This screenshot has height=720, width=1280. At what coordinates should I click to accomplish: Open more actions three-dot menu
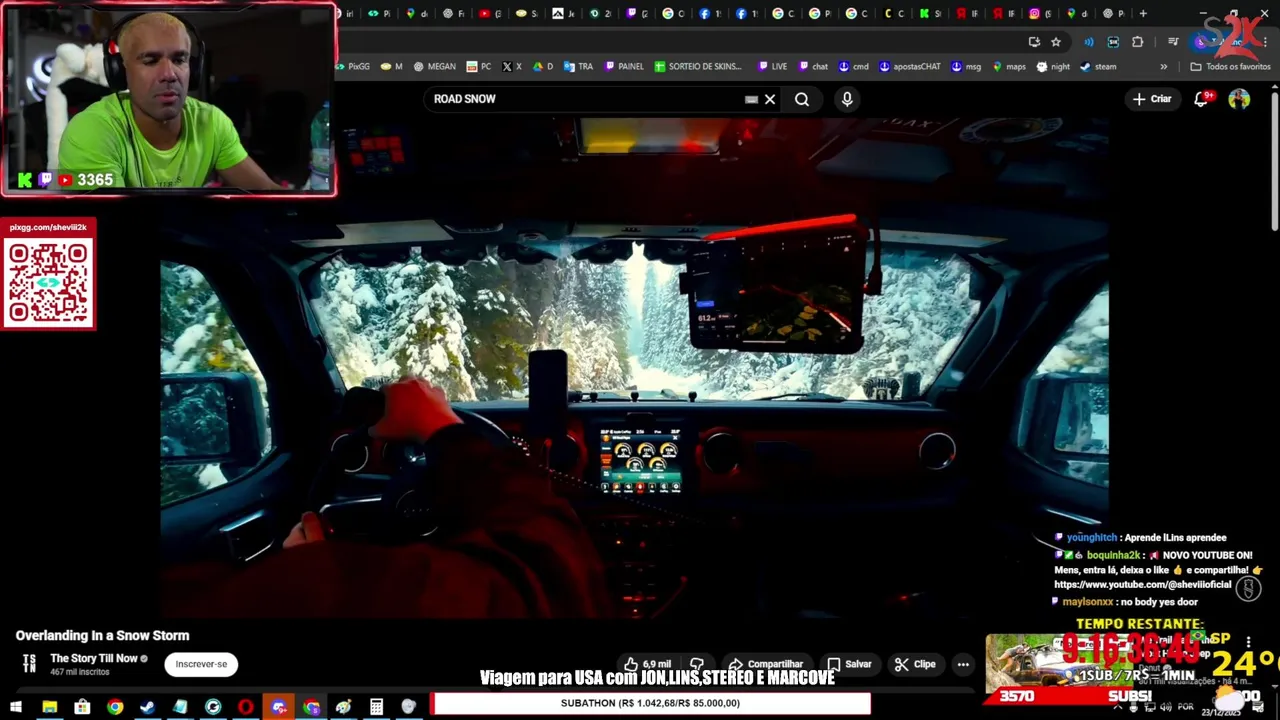click(963, 664)
